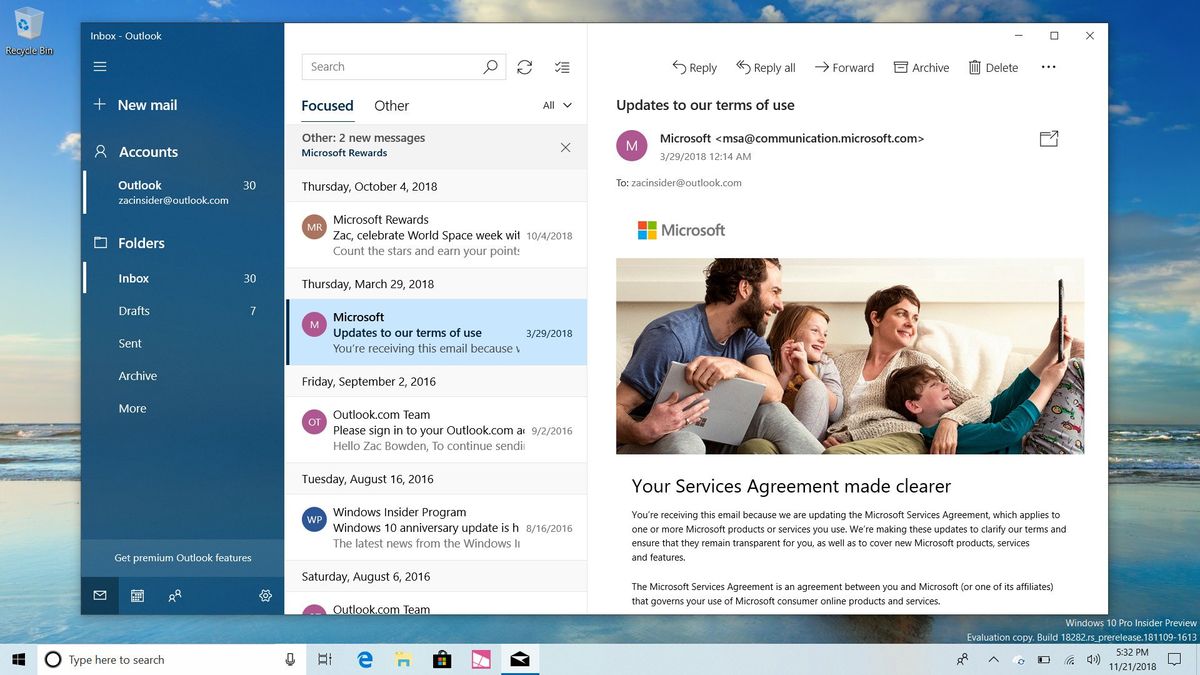Archive the open email
1200x675 pixels.
point(921,67)
